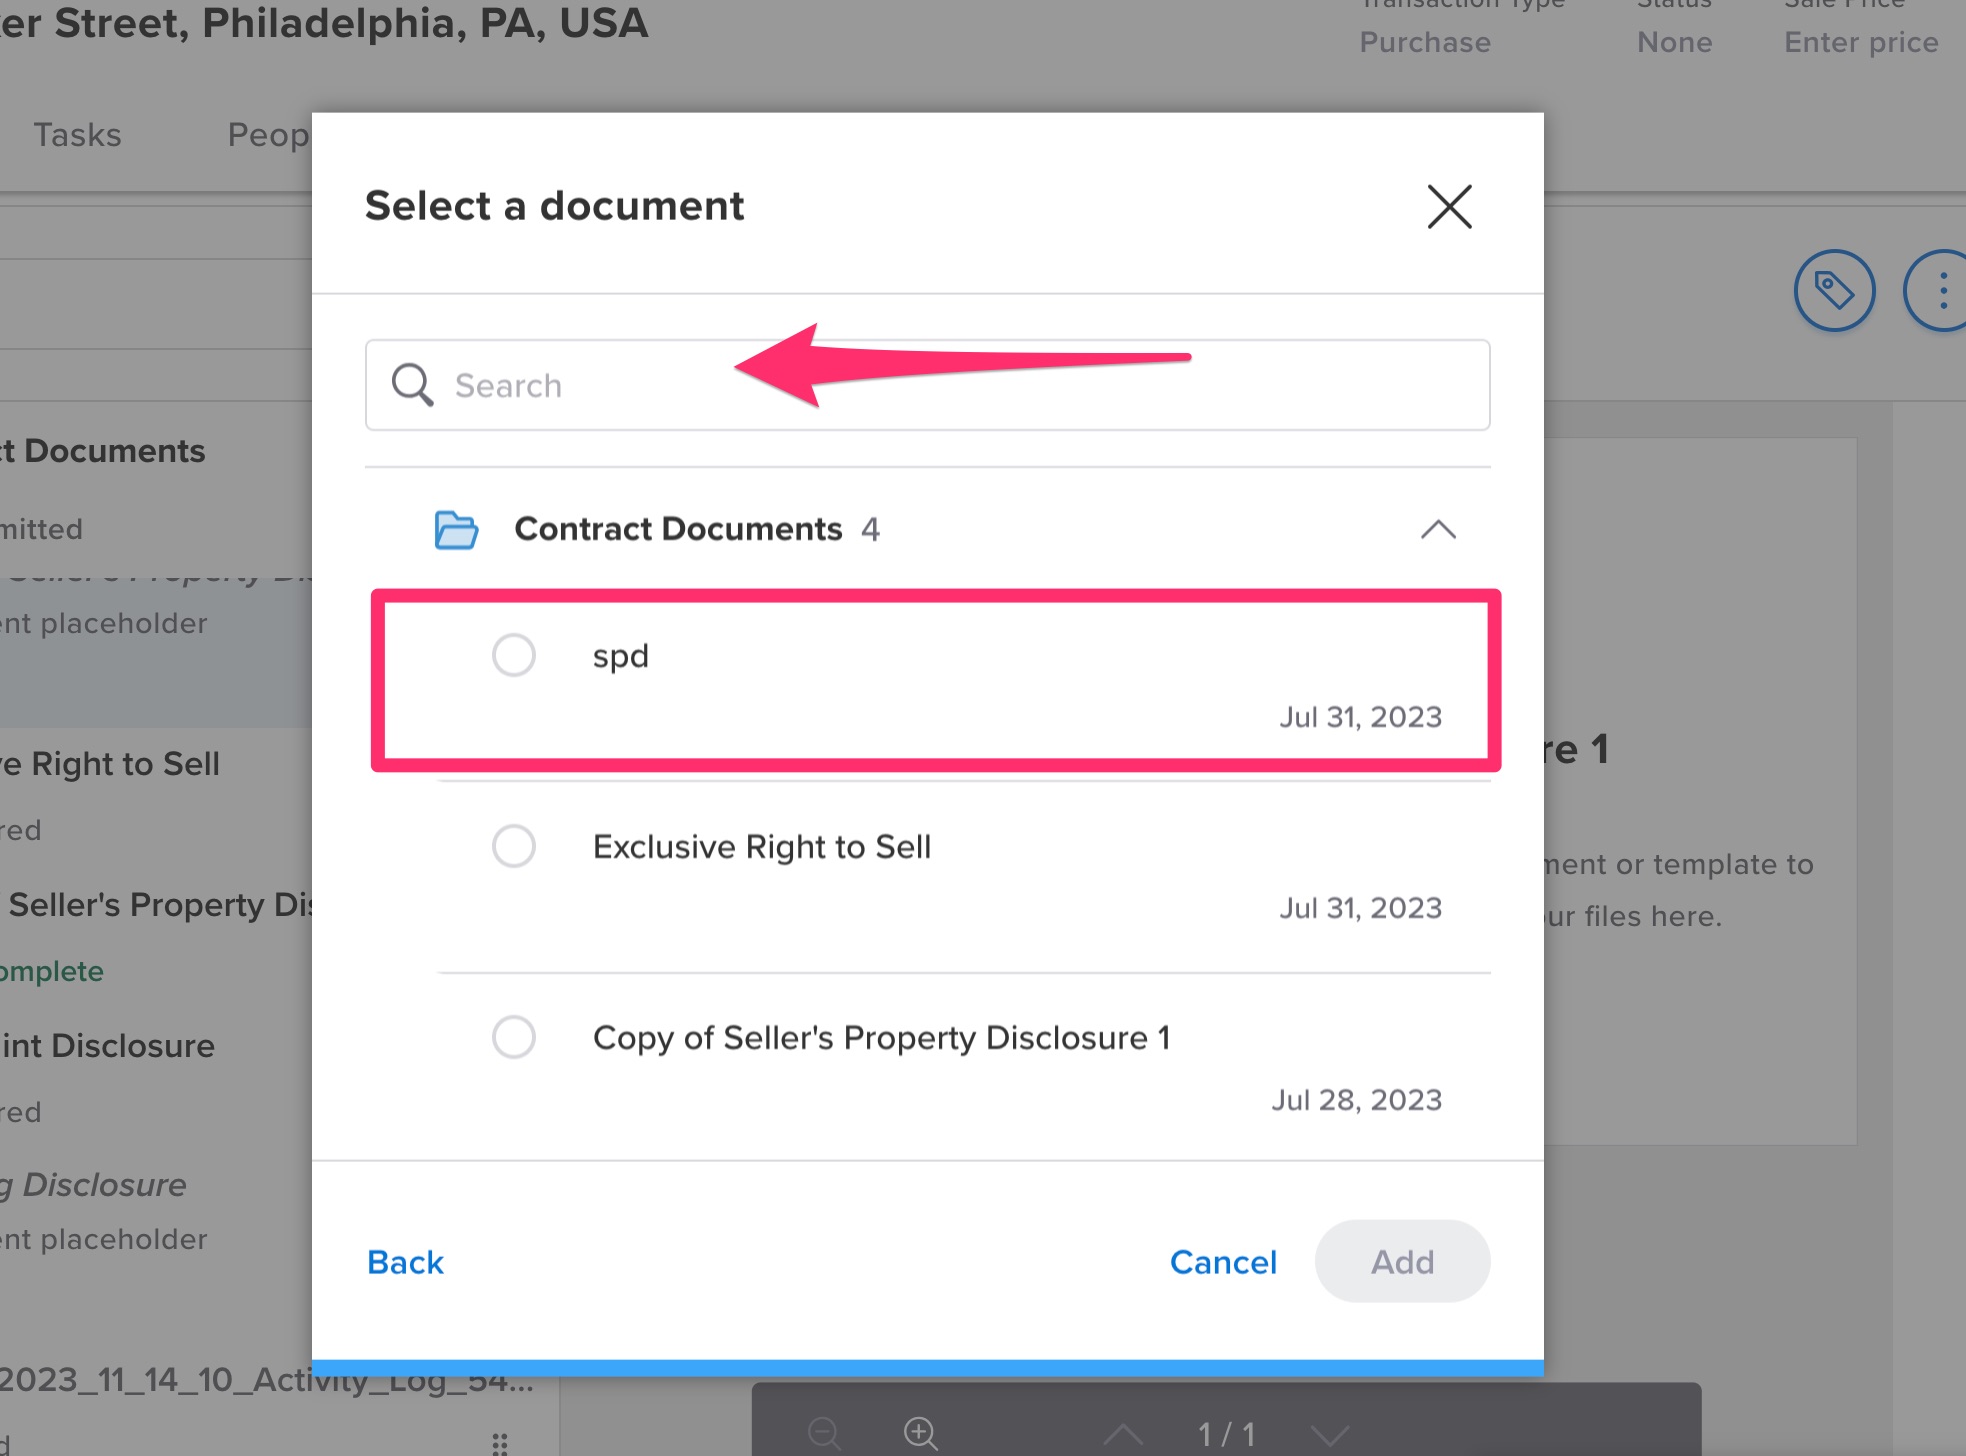
Task: Choose Copy of Seller's Property Disclosure 1
Action: point(514,1037)
